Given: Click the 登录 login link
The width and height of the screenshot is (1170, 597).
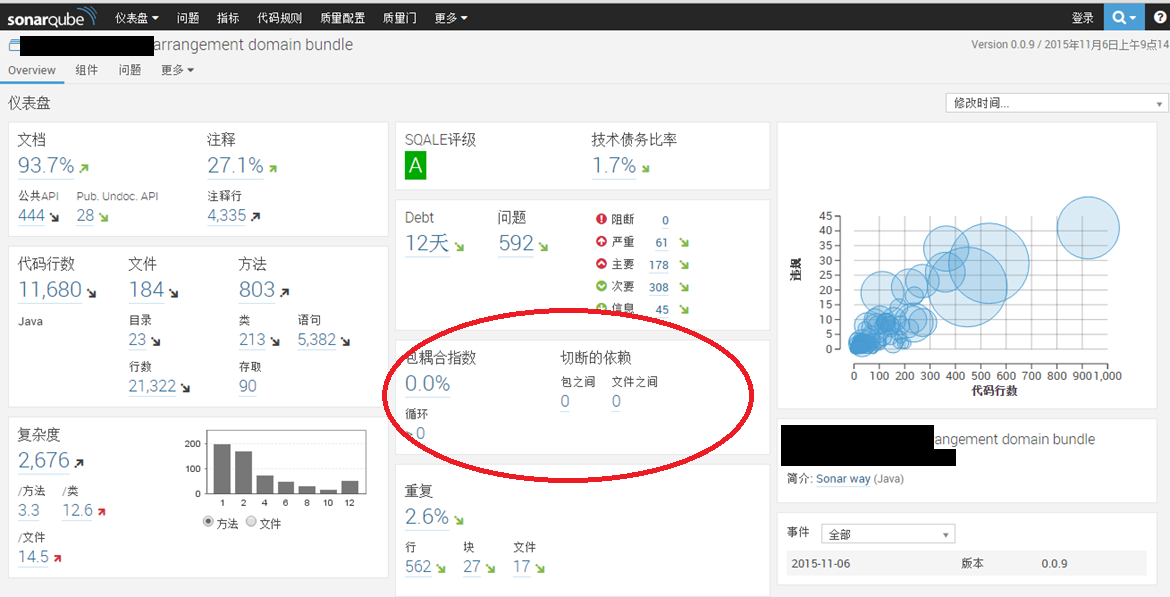Looking at the screenshot, I should point(1082,18).
